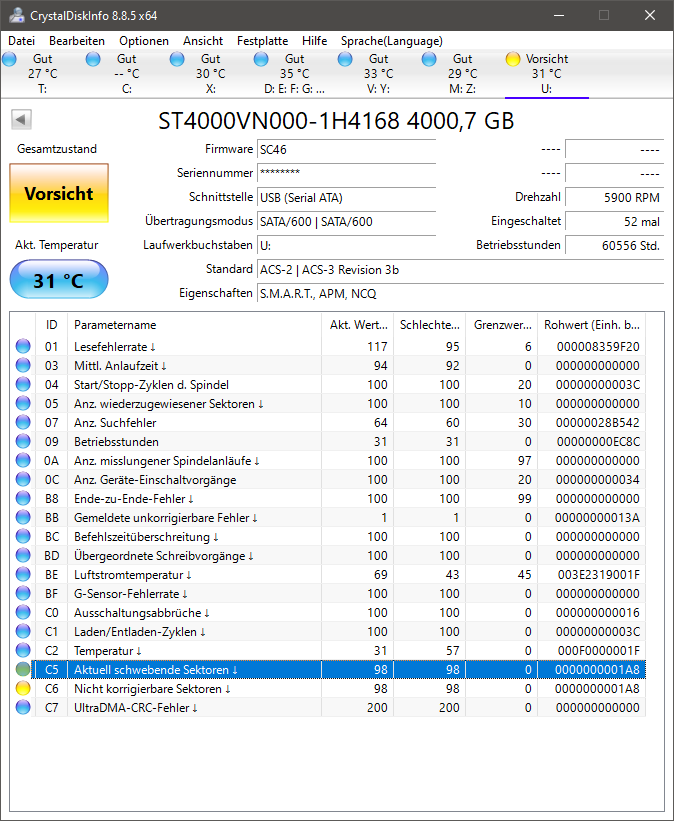Open the Sprache(Language) menu
Screen dimensions: 674x821
[392, 41]
